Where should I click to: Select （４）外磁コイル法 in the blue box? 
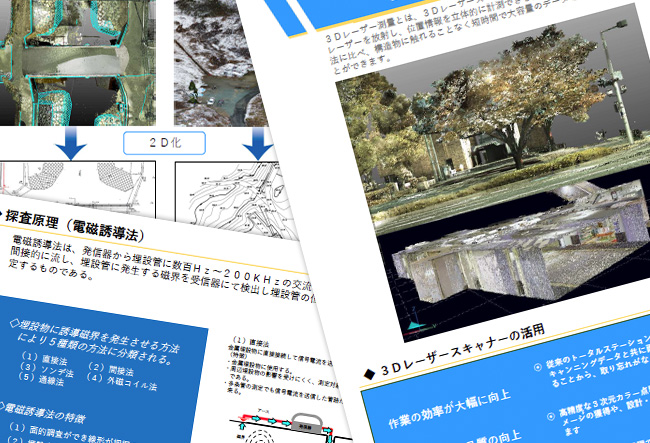point(122,382)
